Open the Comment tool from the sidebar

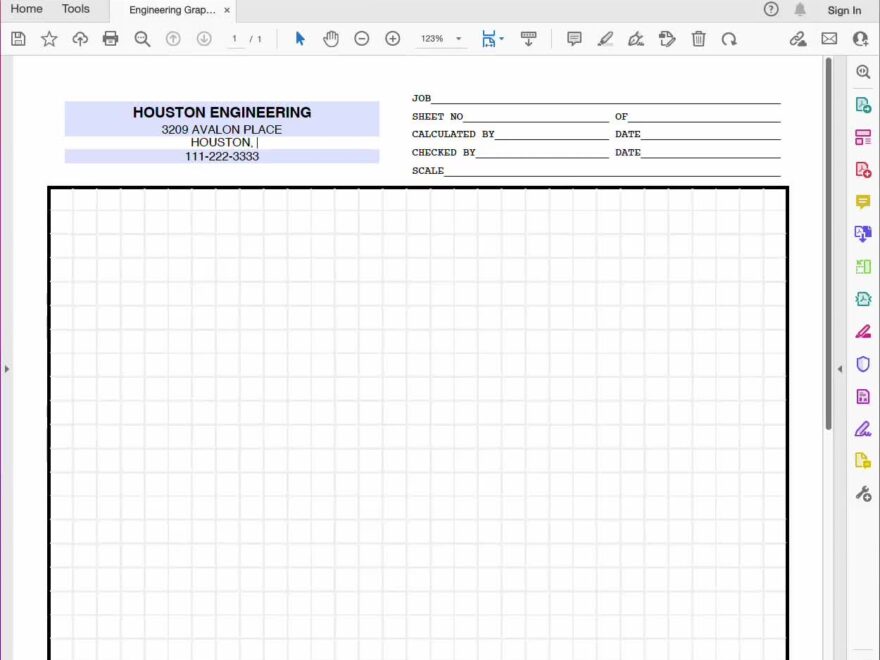[863, 201]
